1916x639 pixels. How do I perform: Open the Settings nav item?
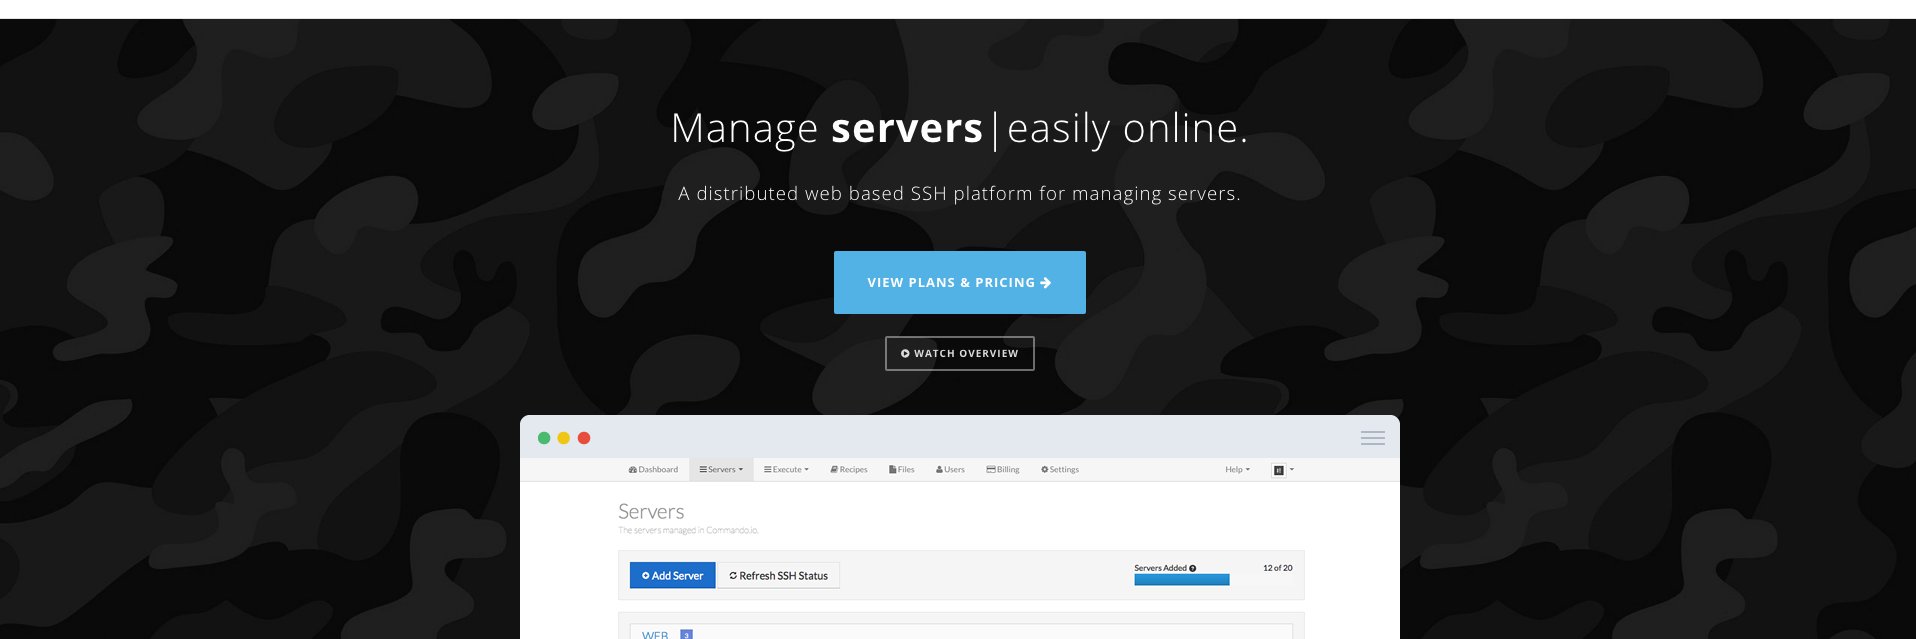tap(1060, 469)
